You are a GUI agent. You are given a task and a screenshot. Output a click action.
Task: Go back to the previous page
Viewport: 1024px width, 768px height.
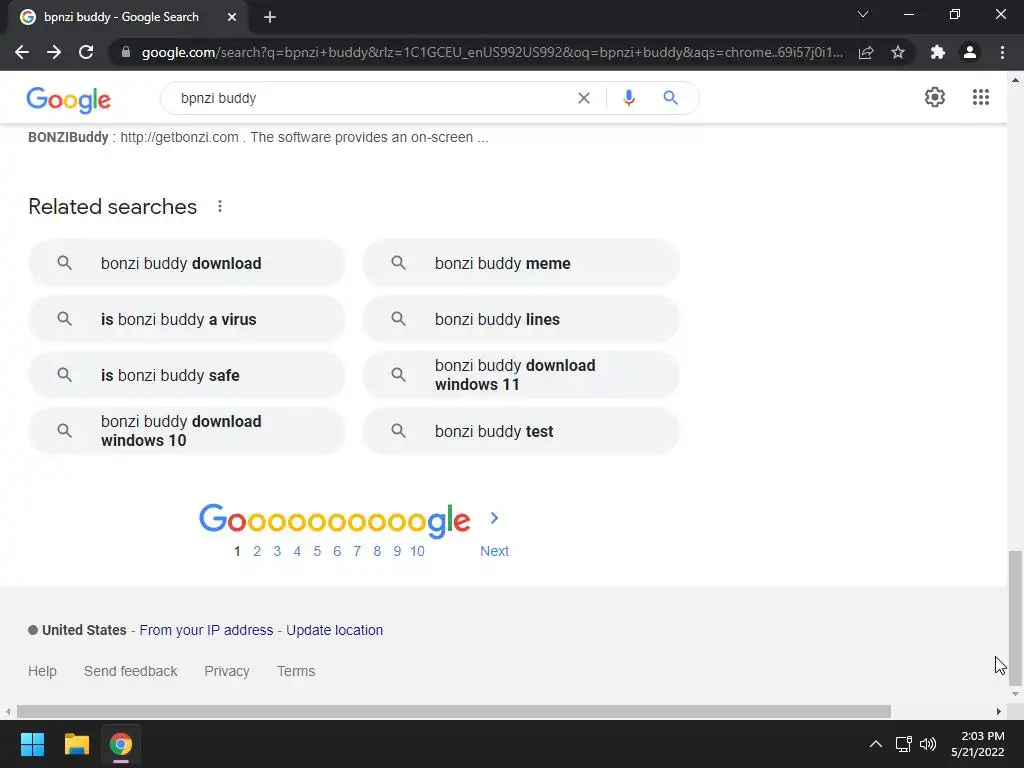[x=22, y=52]
